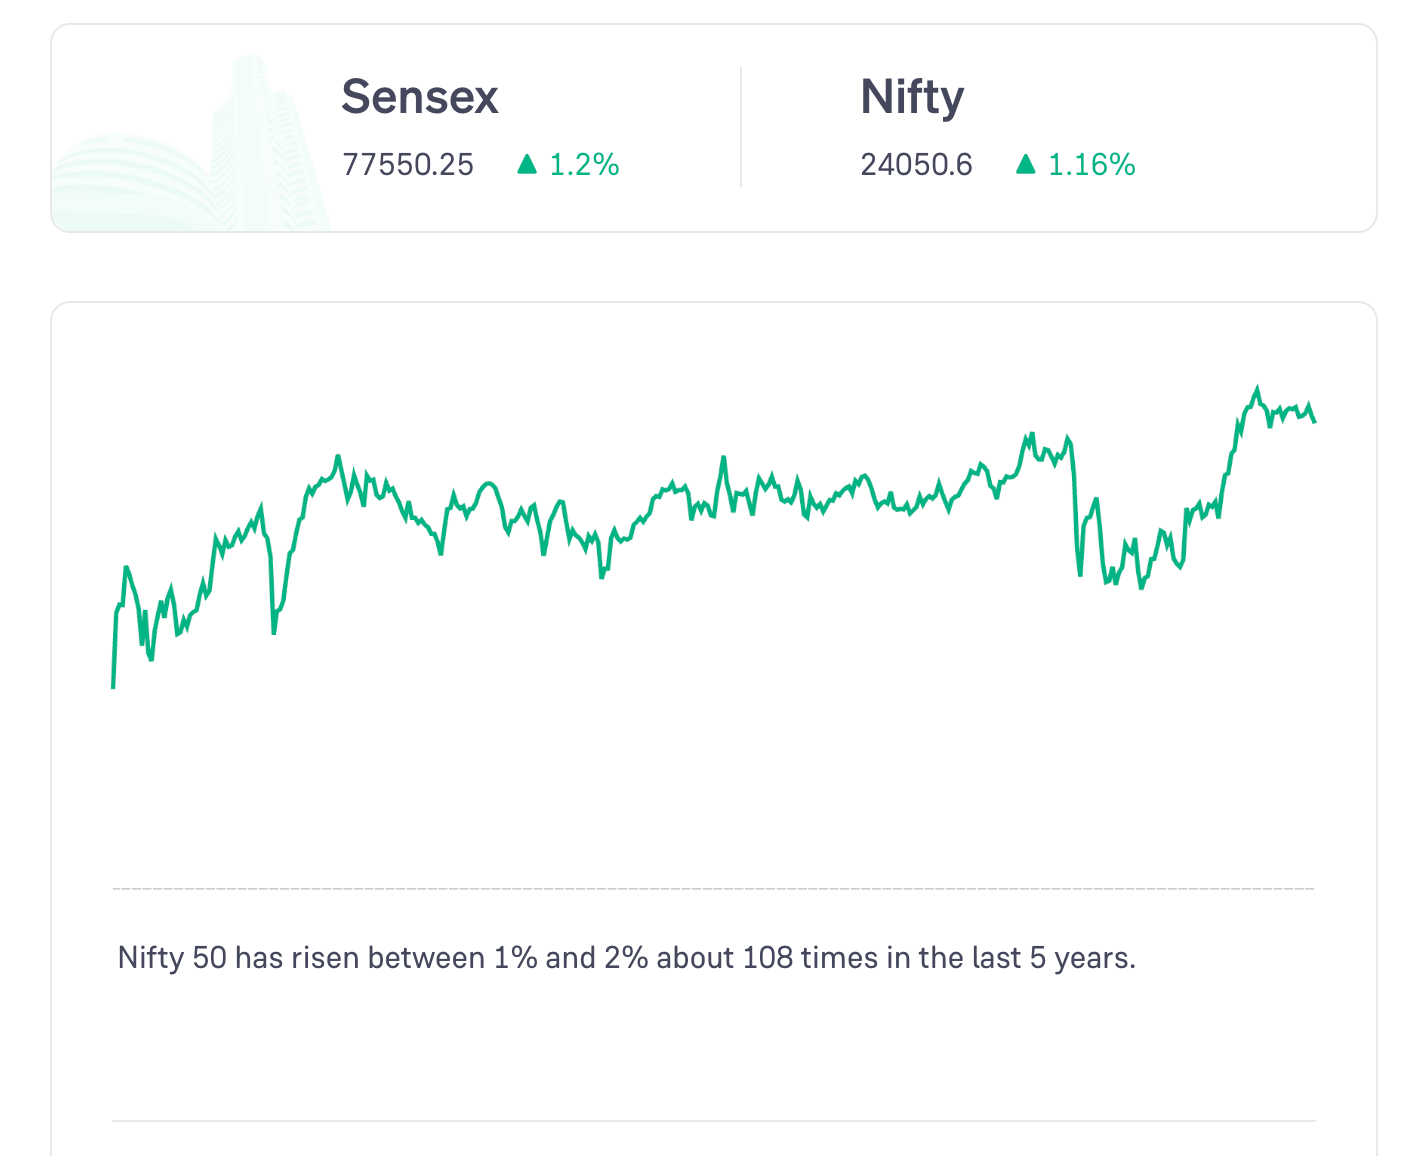Select the Nifty value 24050.6
The height and width of the screenshot is (1156, 1412).
tap(916, 164)
